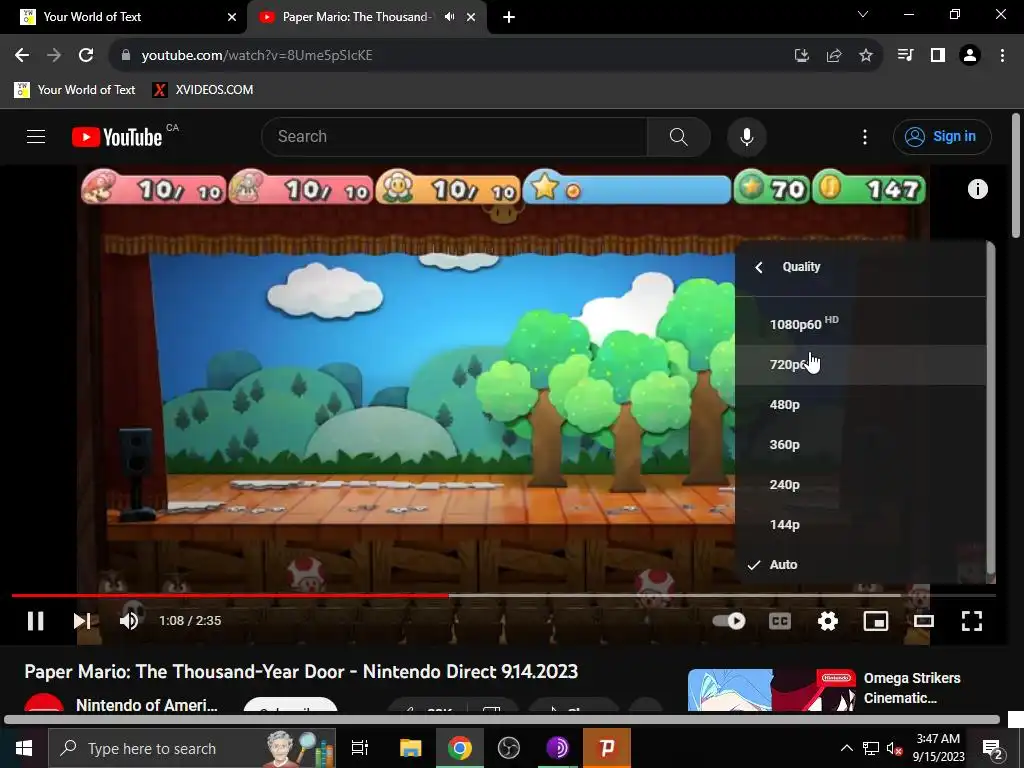
Task: Open the Windows Start menu
Action: pos(24,748)
